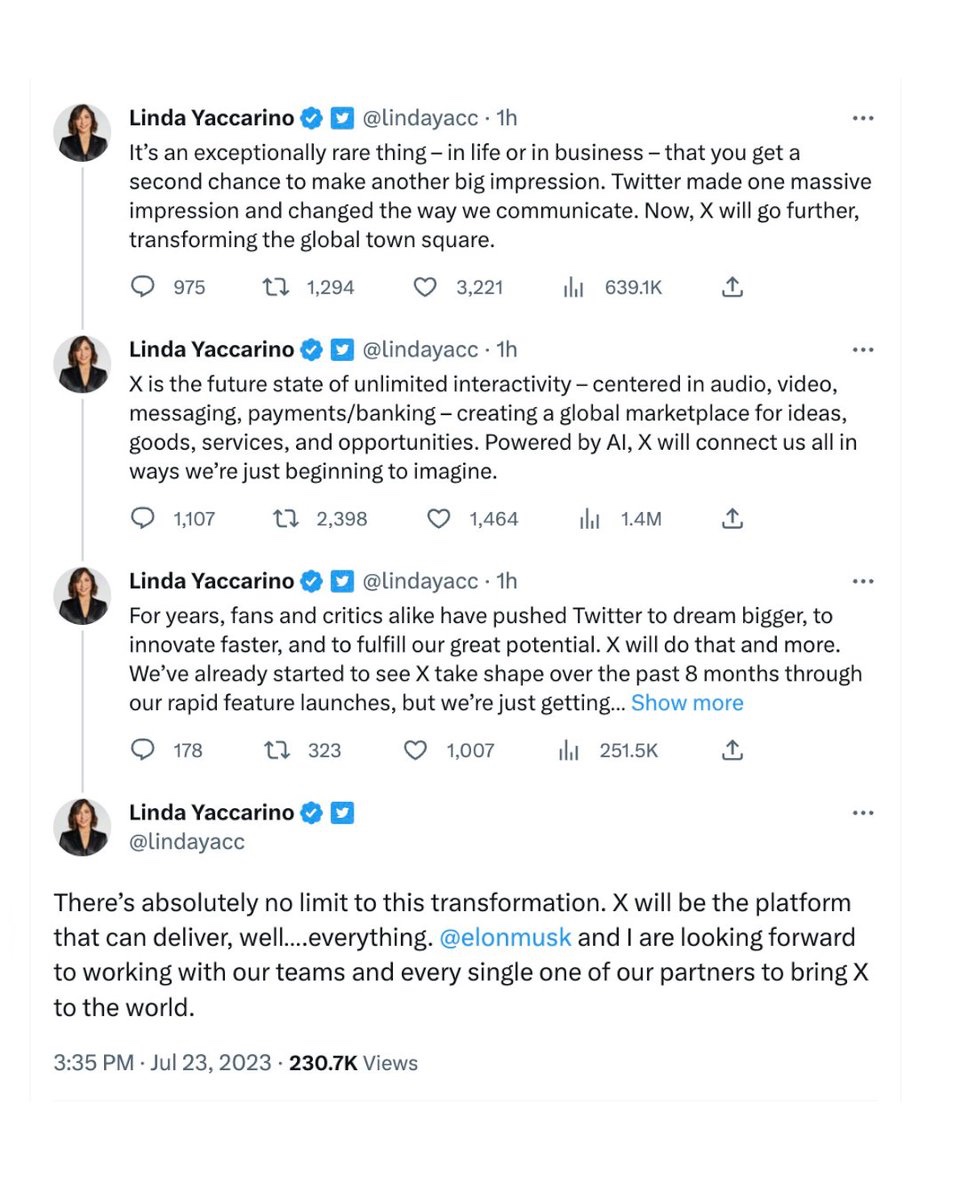The image size is (960, 1200).
Task: Click the avatar on the final tweet
Action: [x=82, y=826]
